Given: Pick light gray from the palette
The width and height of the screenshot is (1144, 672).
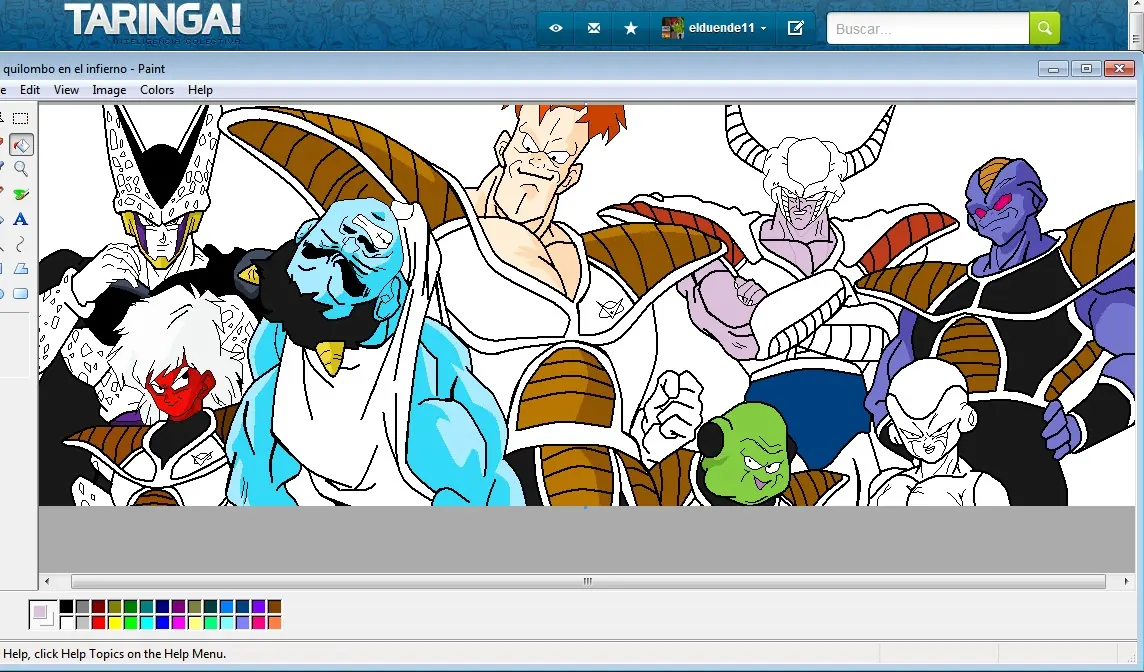Looking at the screenshot, I should (x=82, y=622).
